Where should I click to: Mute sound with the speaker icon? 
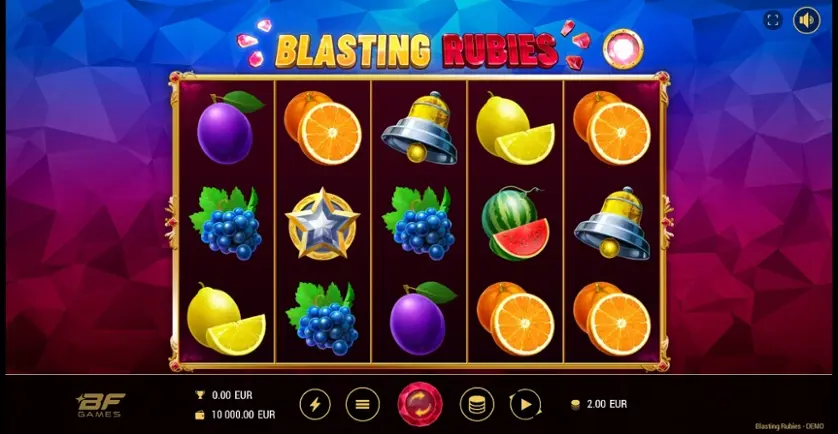(x=806, y=21)
